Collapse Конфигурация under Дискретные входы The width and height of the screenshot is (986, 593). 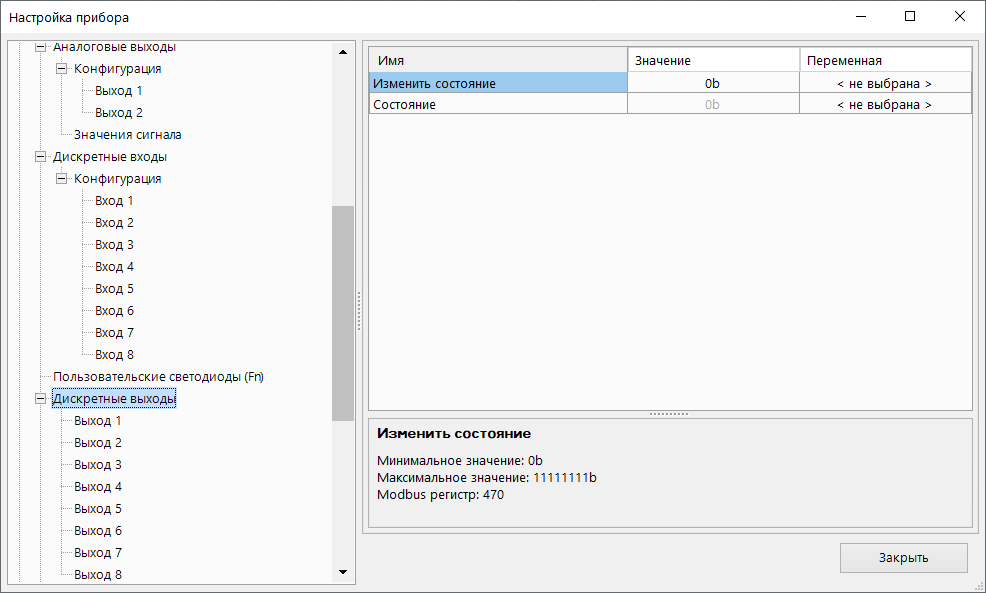pyautogui.click(x=63, y=179)
